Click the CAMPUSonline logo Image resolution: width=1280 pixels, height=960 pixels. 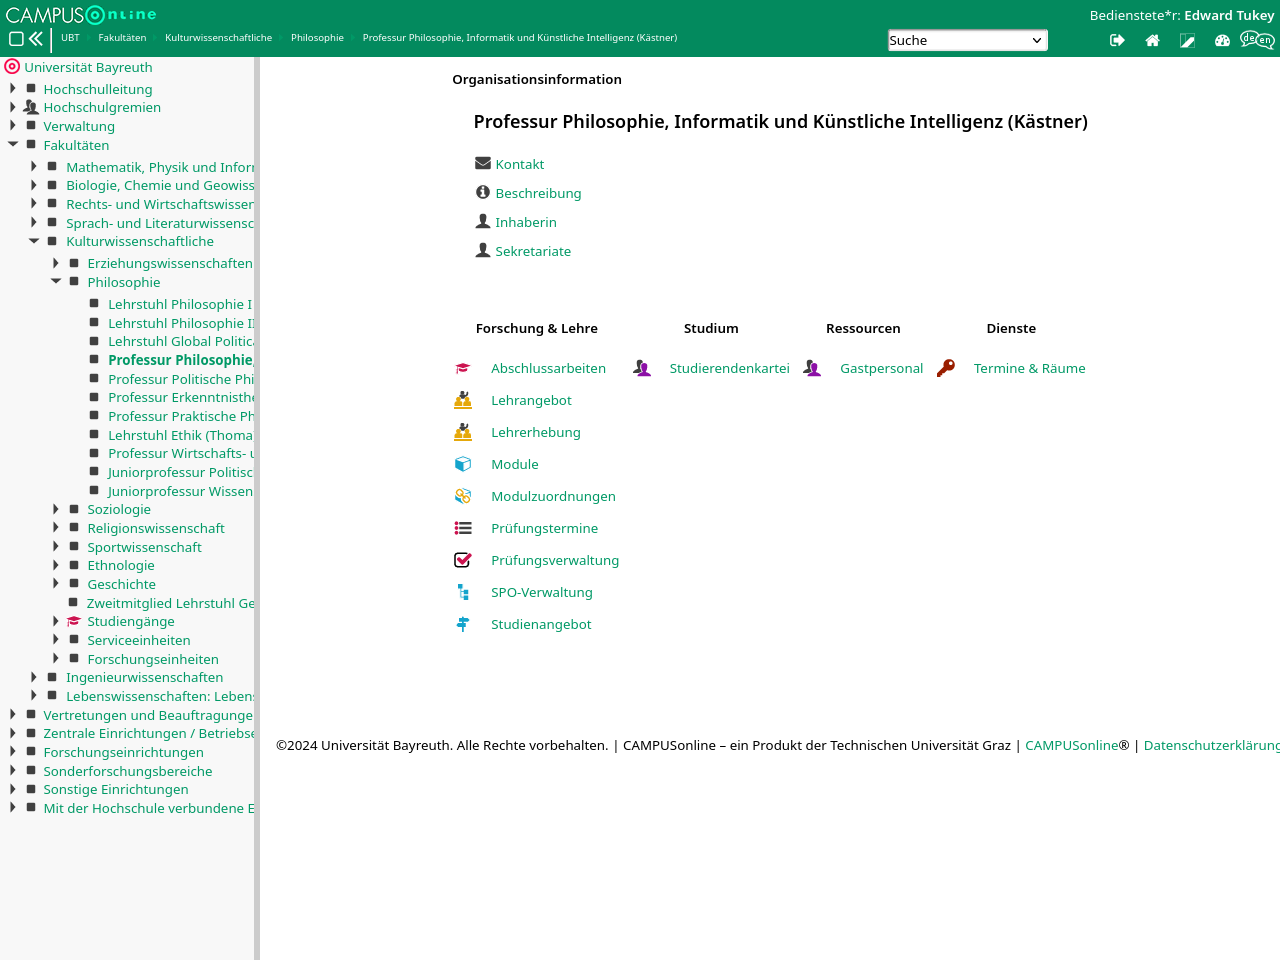click(81, 14)
